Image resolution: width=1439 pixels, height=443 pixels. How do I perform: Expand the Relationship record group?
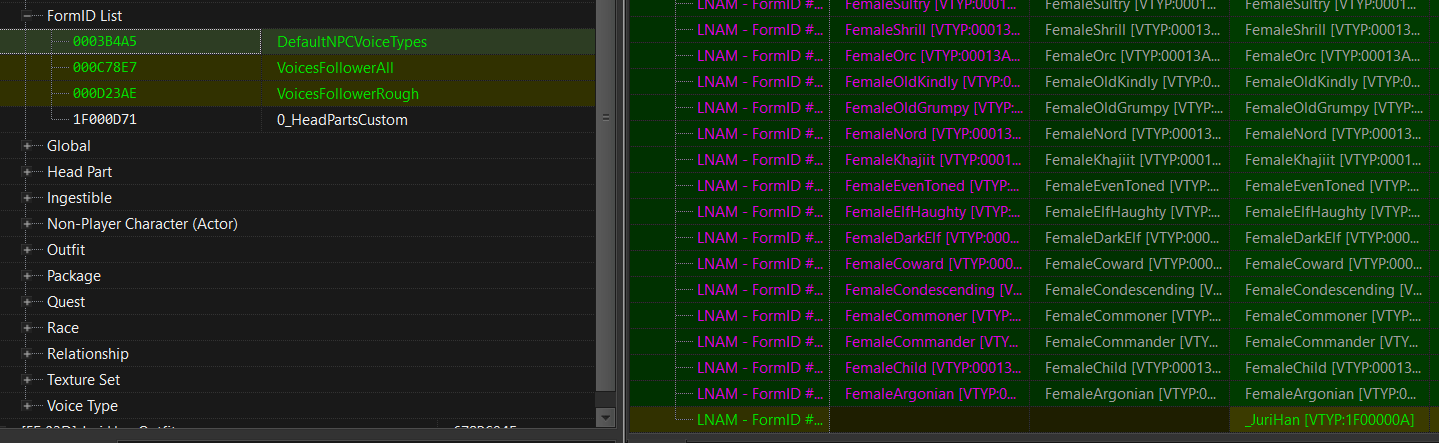[x=27, y=354]
